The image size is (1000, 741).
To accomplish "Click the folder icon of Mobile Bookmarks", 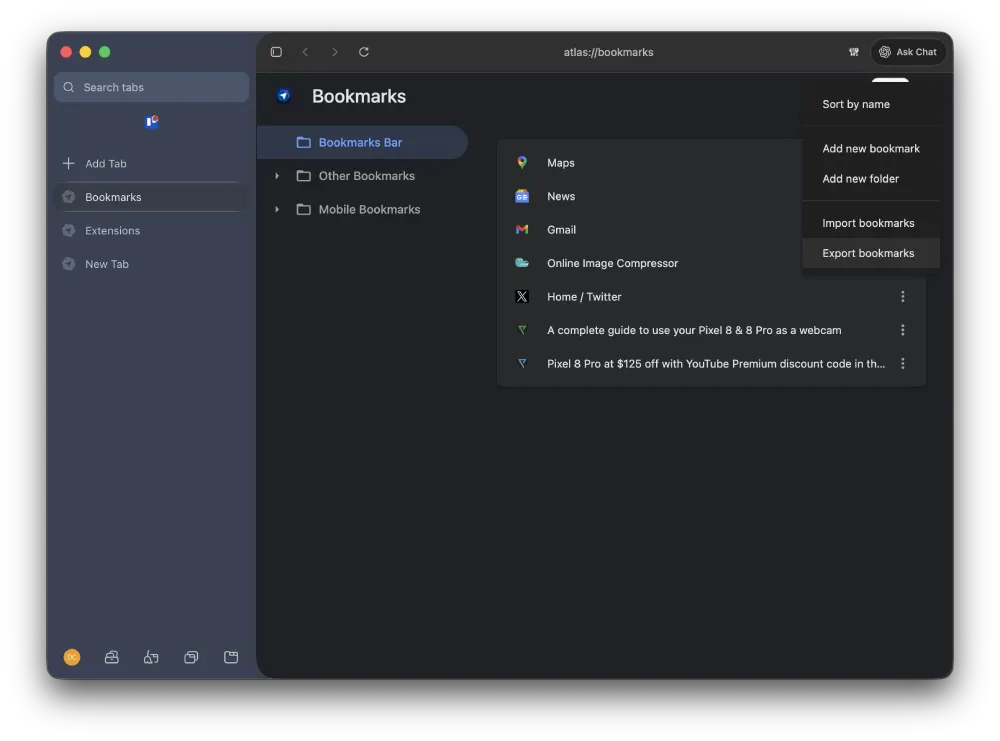I will coord(304,209).
